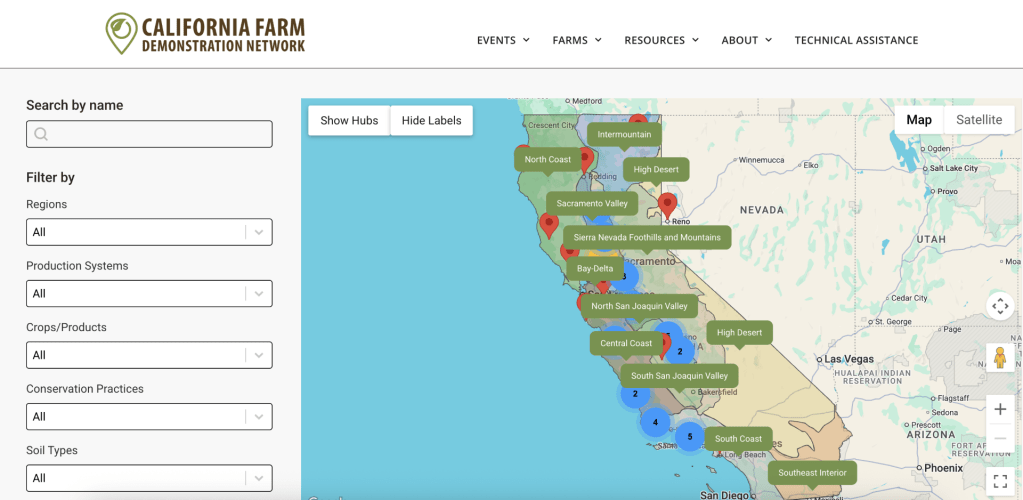Go to Technical Assistance page
The image size is (1023, 500).
coord(856,40)
